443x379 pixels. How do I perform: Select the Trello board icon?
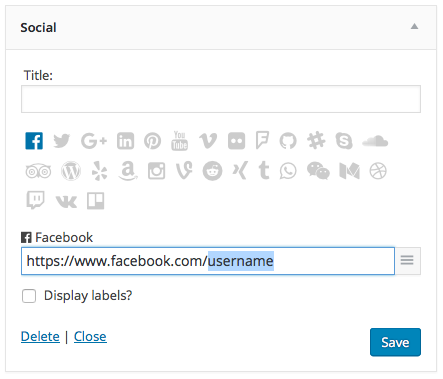pyautogui.click(x=96, y=201)
